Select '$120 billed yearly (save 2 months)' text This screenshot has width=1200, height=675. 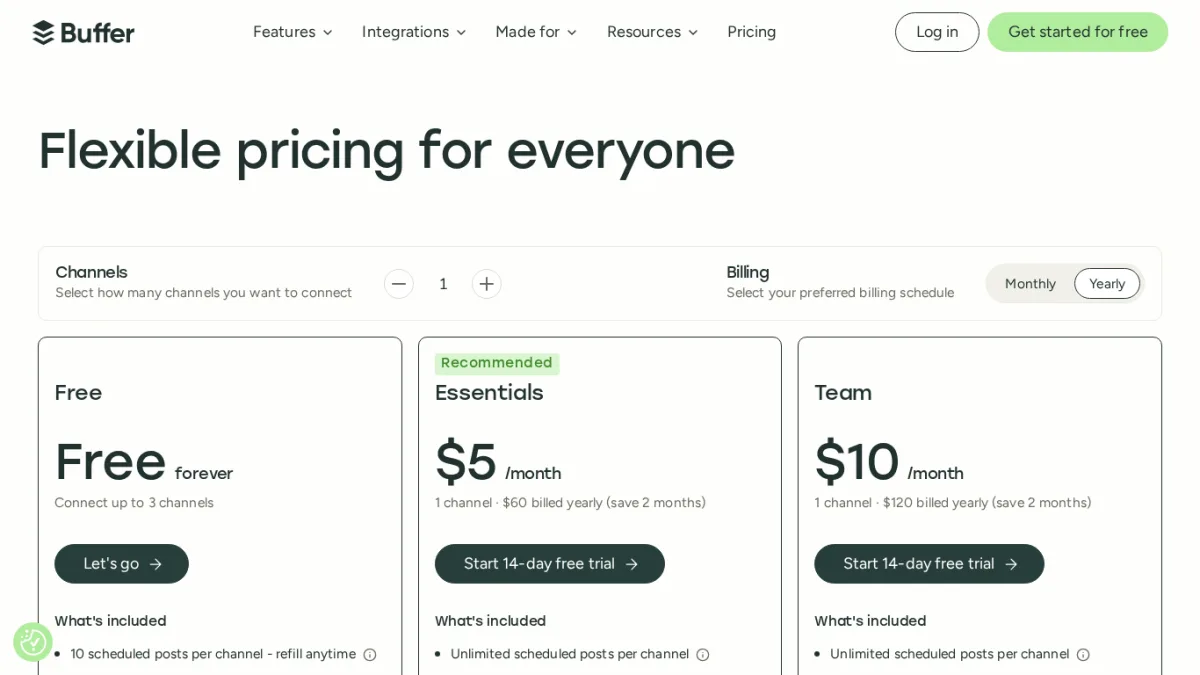click(987, 503)
